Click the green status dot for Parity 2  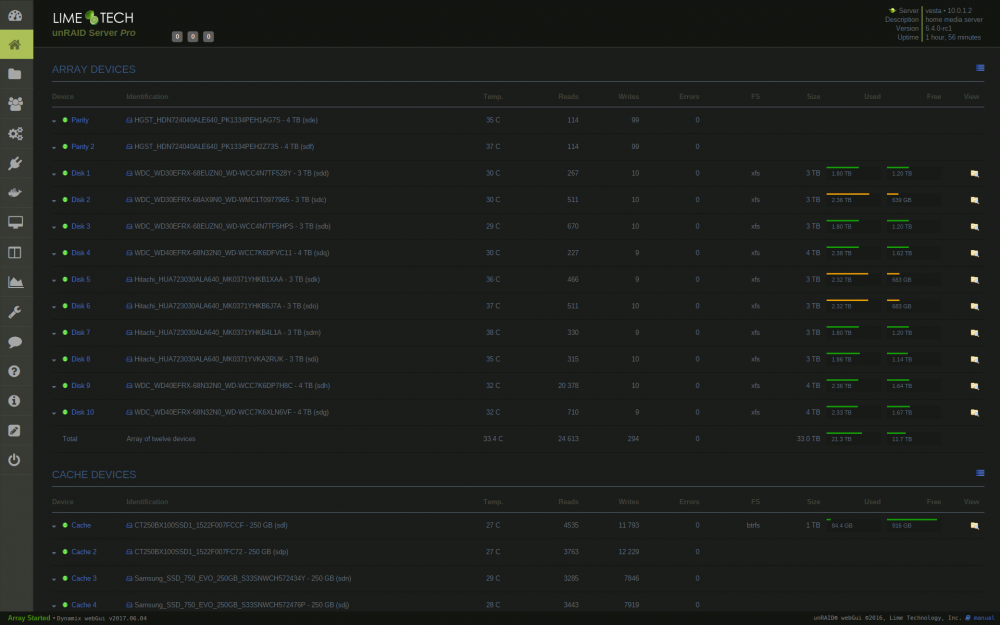(x=65, y=147)
